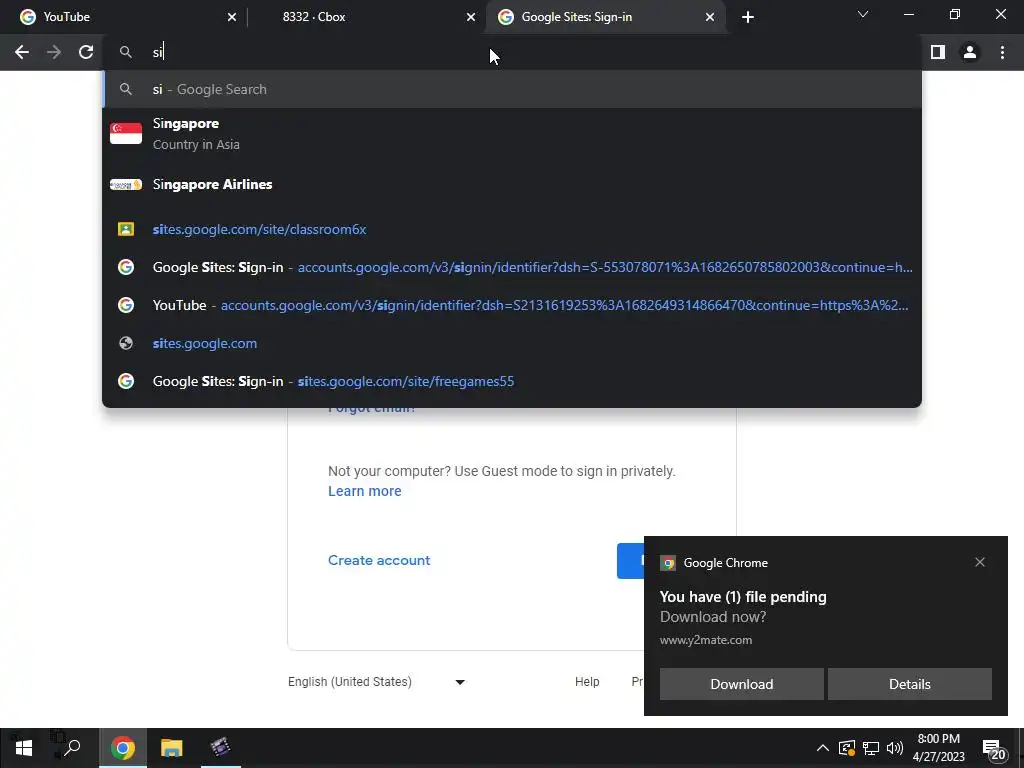
Task: Switch to the 8332 · Cbox tab
Action: click(366, 17)
